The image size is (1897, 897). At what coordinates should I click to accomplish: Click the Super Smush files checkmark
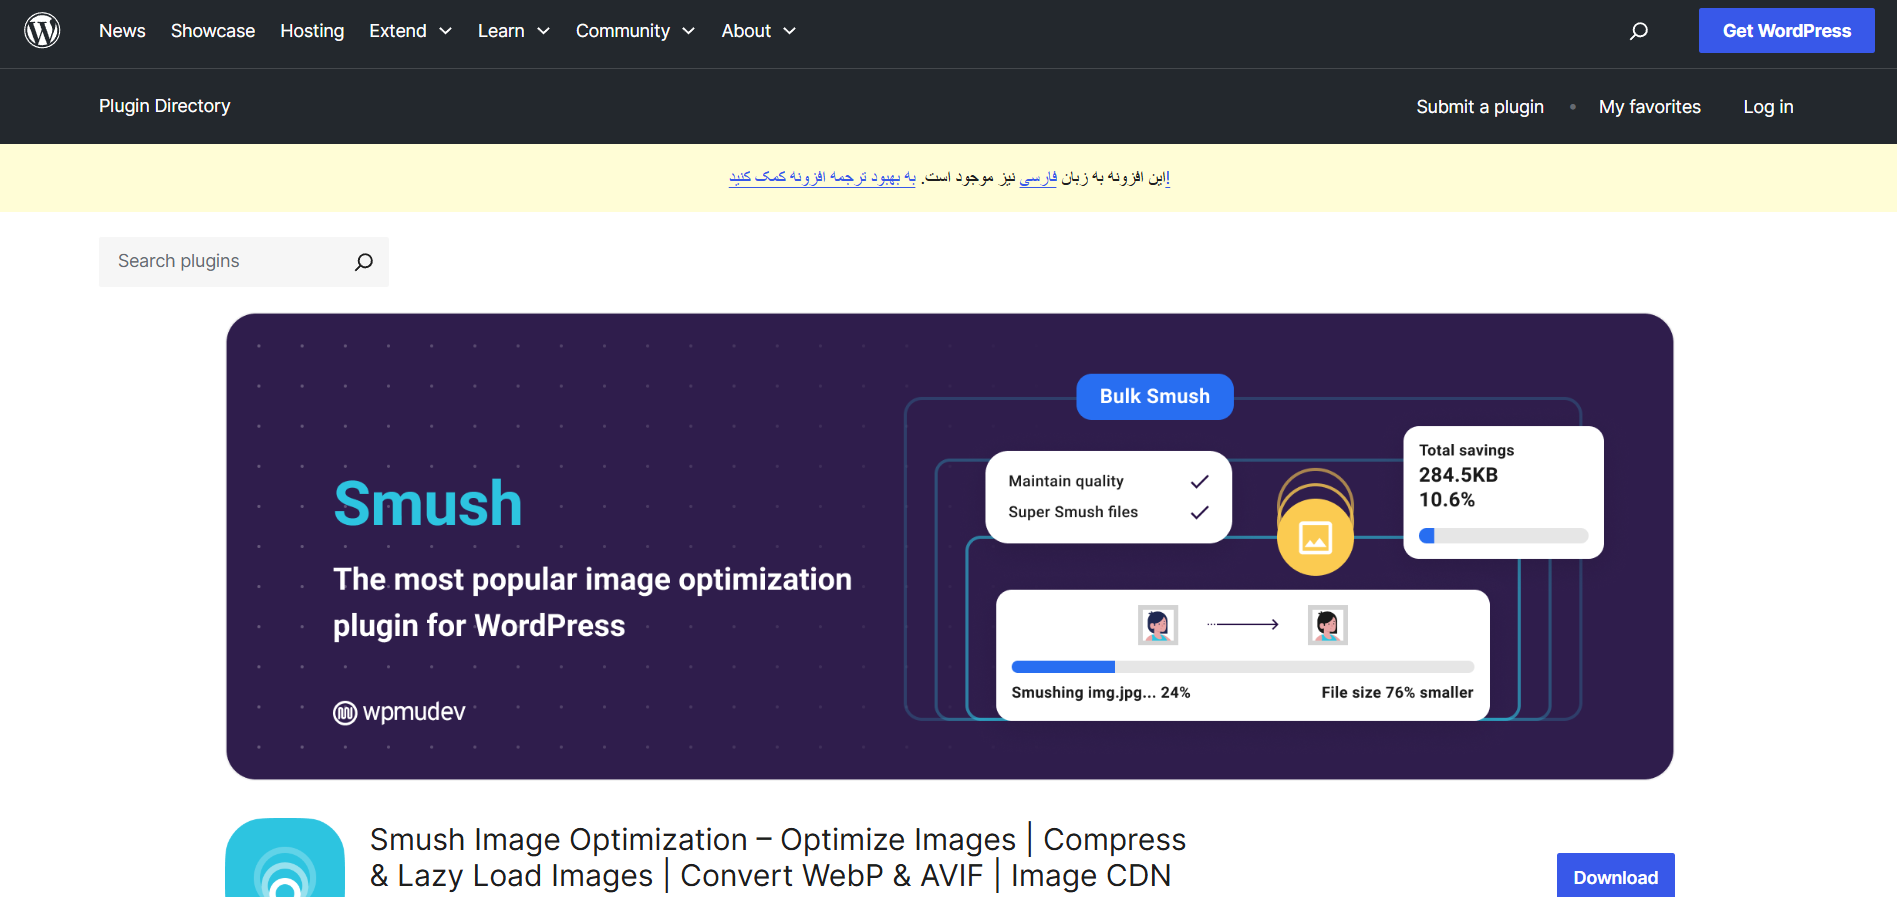pyautogui.click(x=1200, y=513)
